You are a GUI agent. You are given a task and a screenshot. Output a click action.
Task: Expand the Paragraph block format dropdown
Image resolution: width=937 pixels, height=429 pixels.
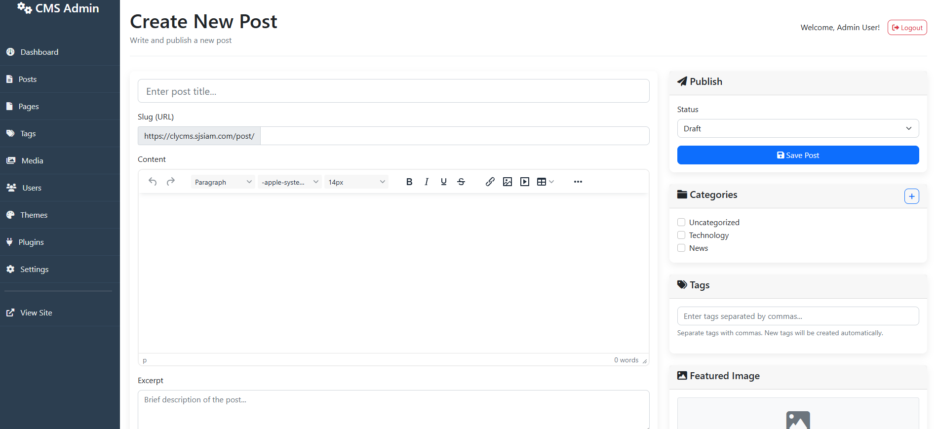click(222, 182)
